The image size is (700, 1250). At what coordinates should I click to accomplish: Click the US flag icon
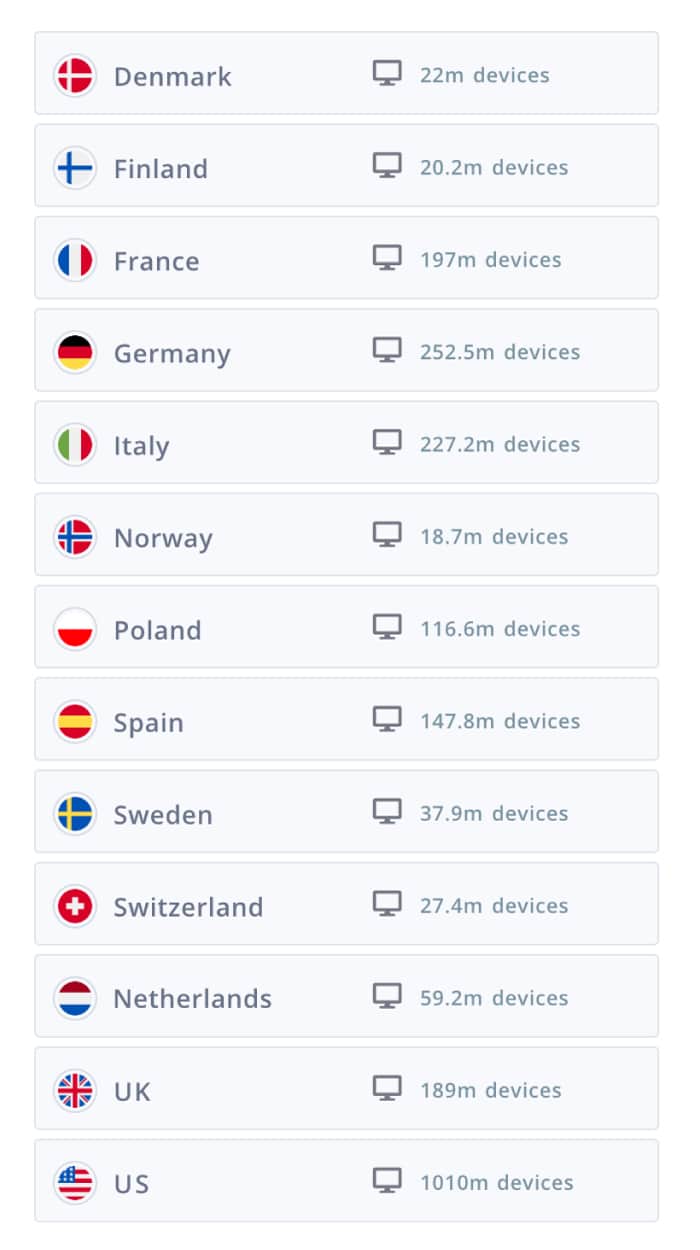pos(75,1183)
